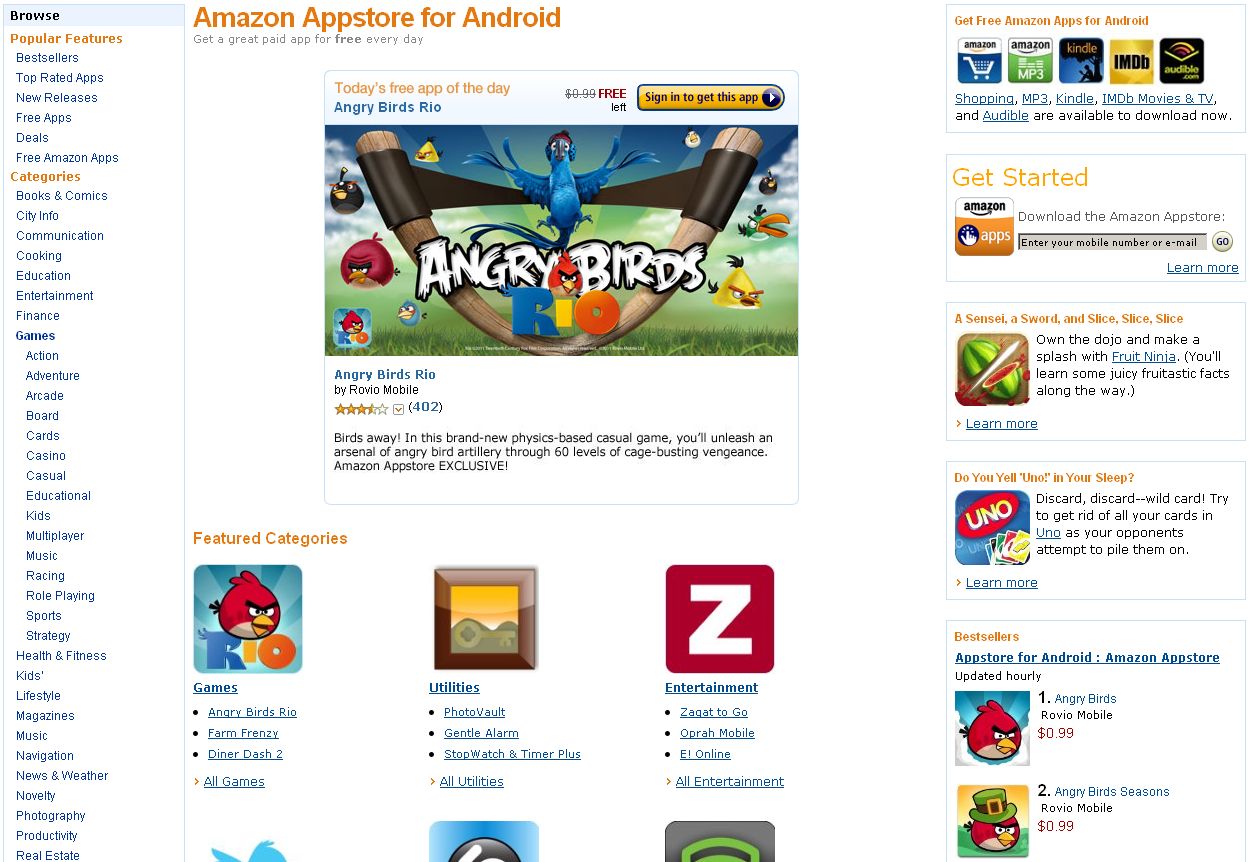The width and height of the screenshot is (1250, 862).
Task: Open the IMDb app icon
Action: 1131,61
